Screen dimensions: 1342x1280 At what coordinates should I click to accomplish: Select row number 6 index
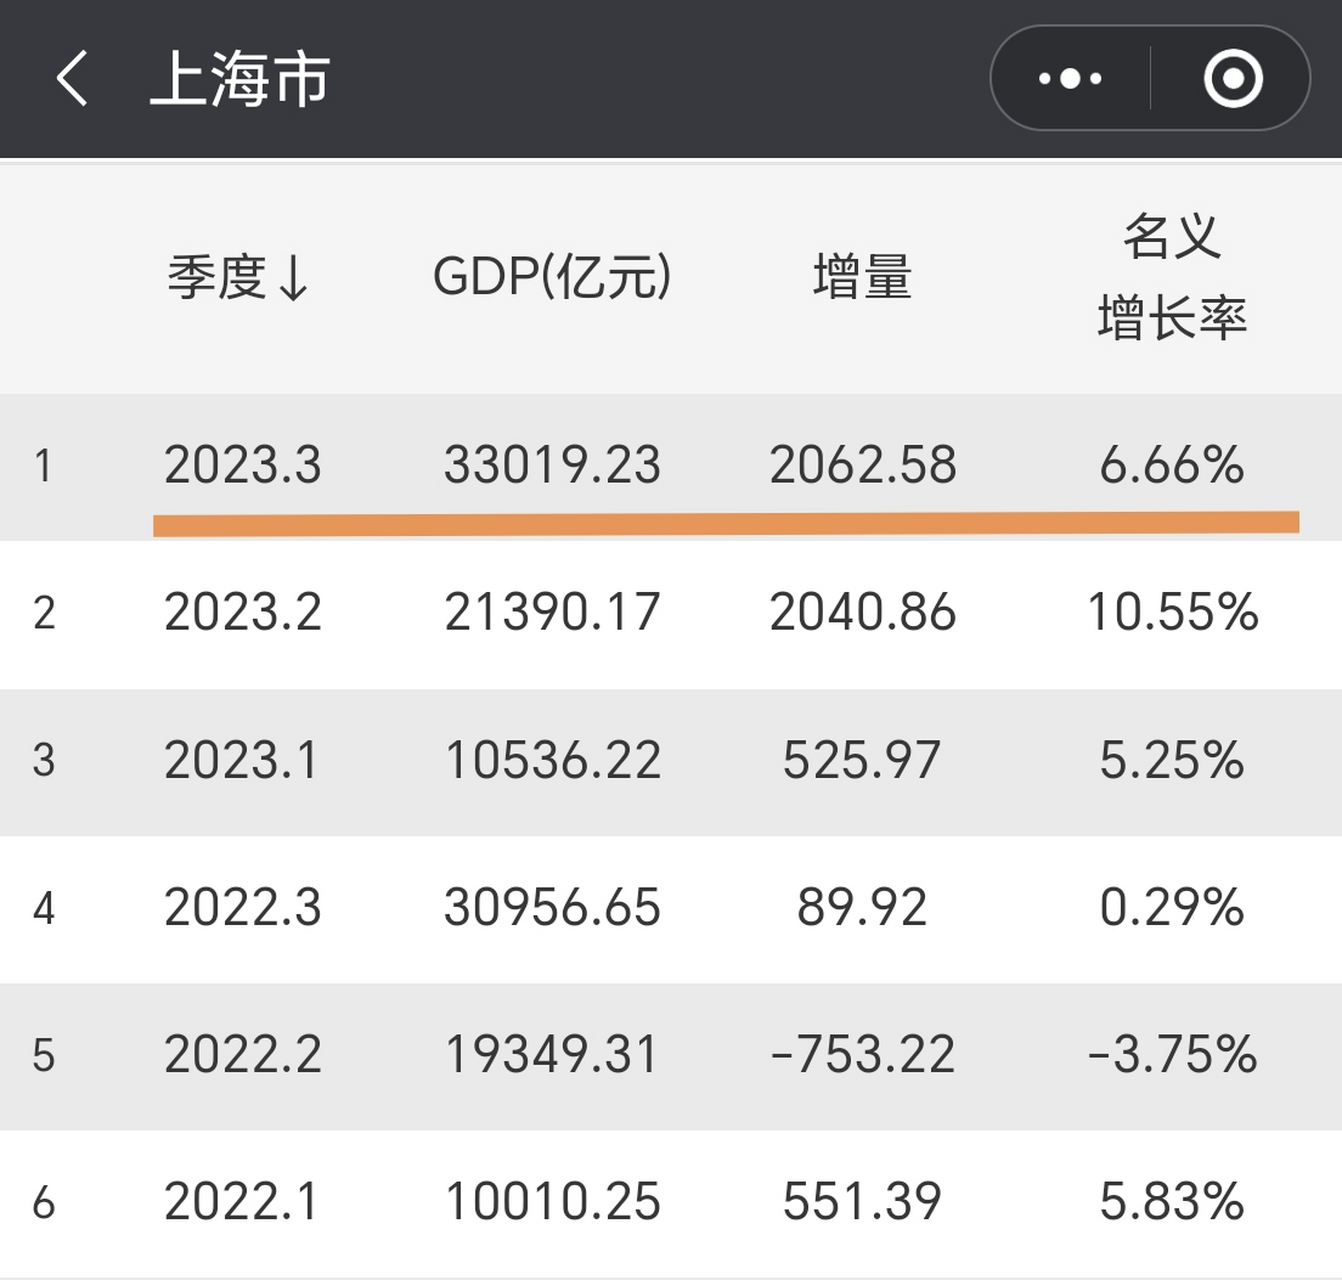(x=43, y=1202)
